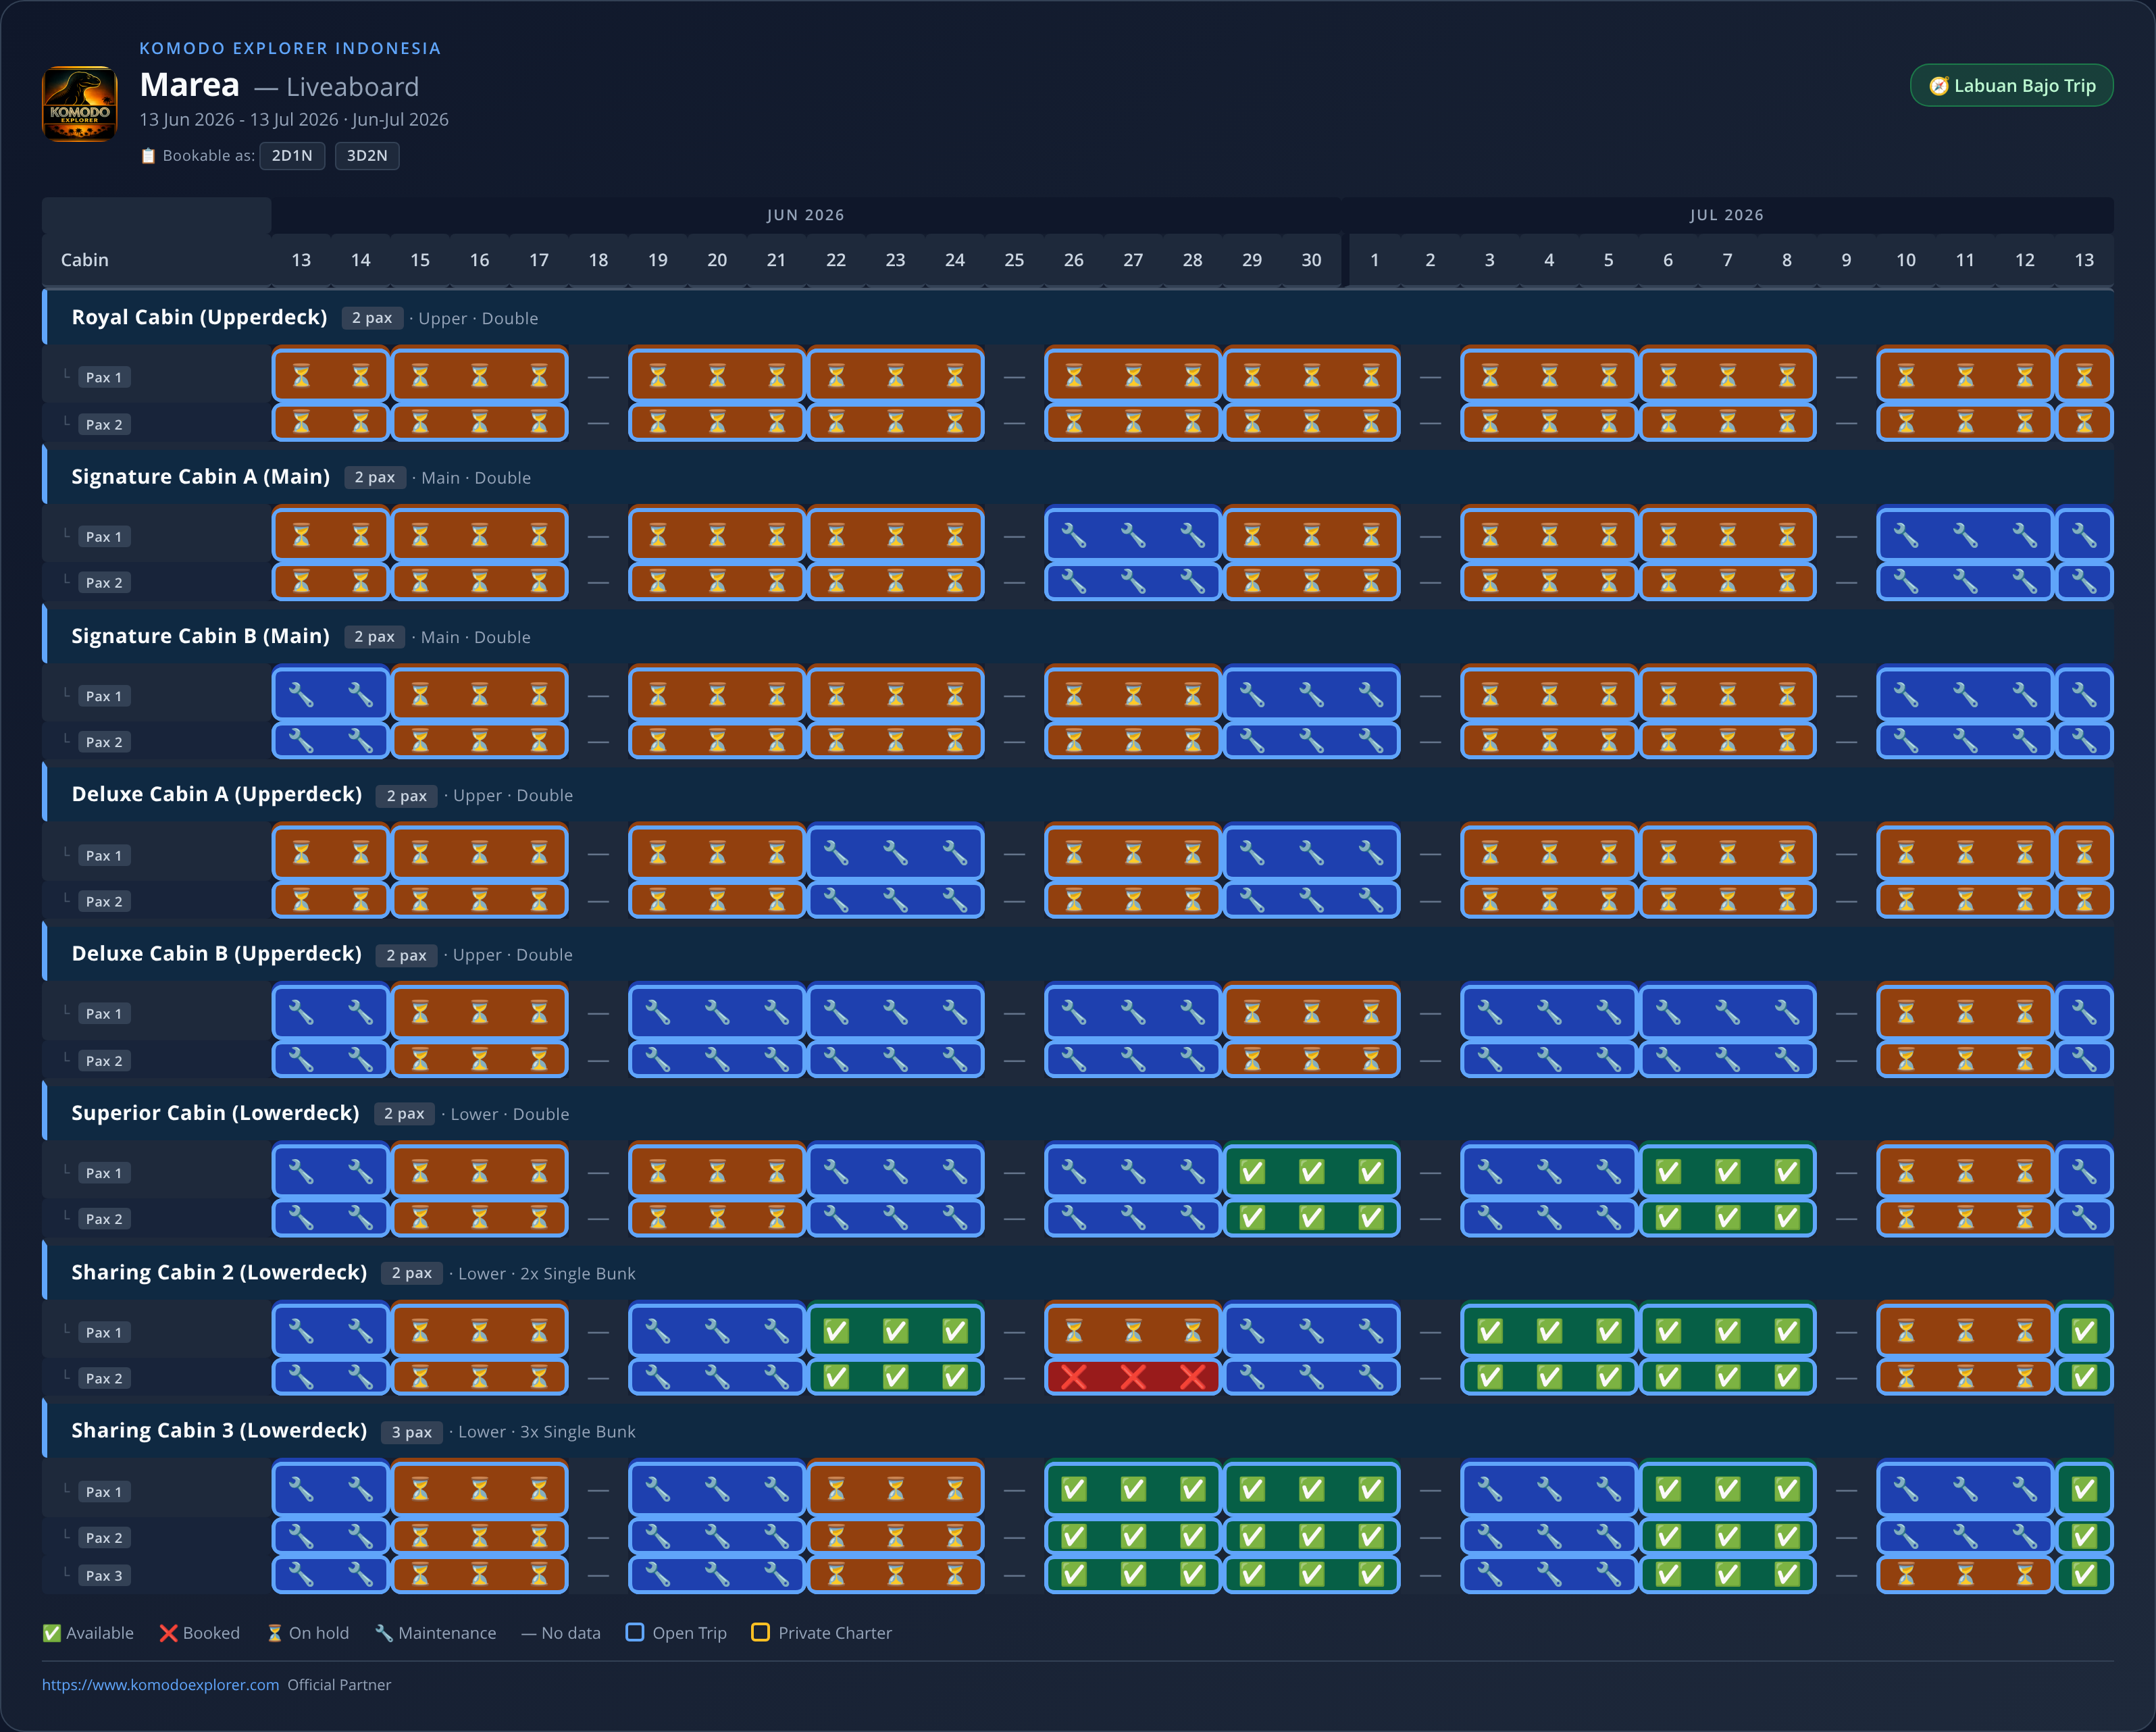This screenshot has width=2156, height=1732.
Task: Click Sharing Cabin 2 Pax 1 available icon Jul 13
Action: 2084,1331
